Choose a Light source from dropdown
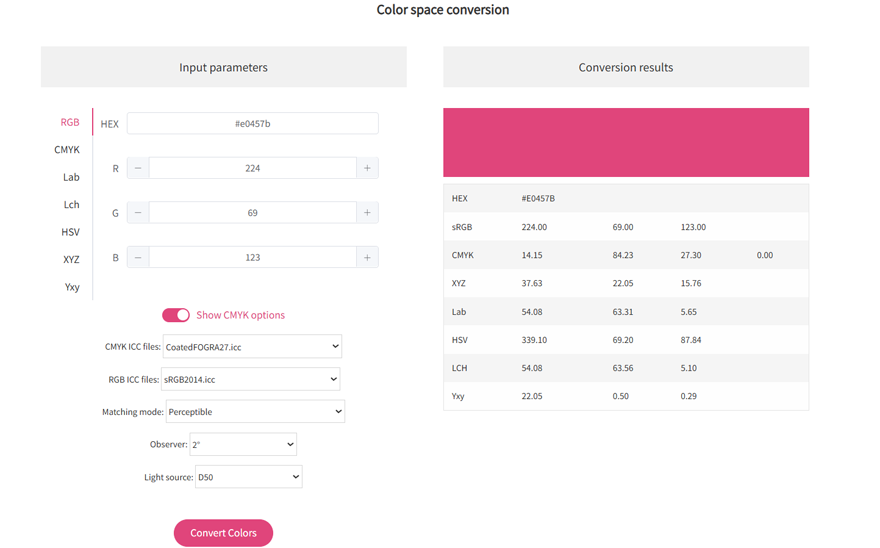Image resolution: width=880 pixels, height=548 pixels. tap(247, 477)
